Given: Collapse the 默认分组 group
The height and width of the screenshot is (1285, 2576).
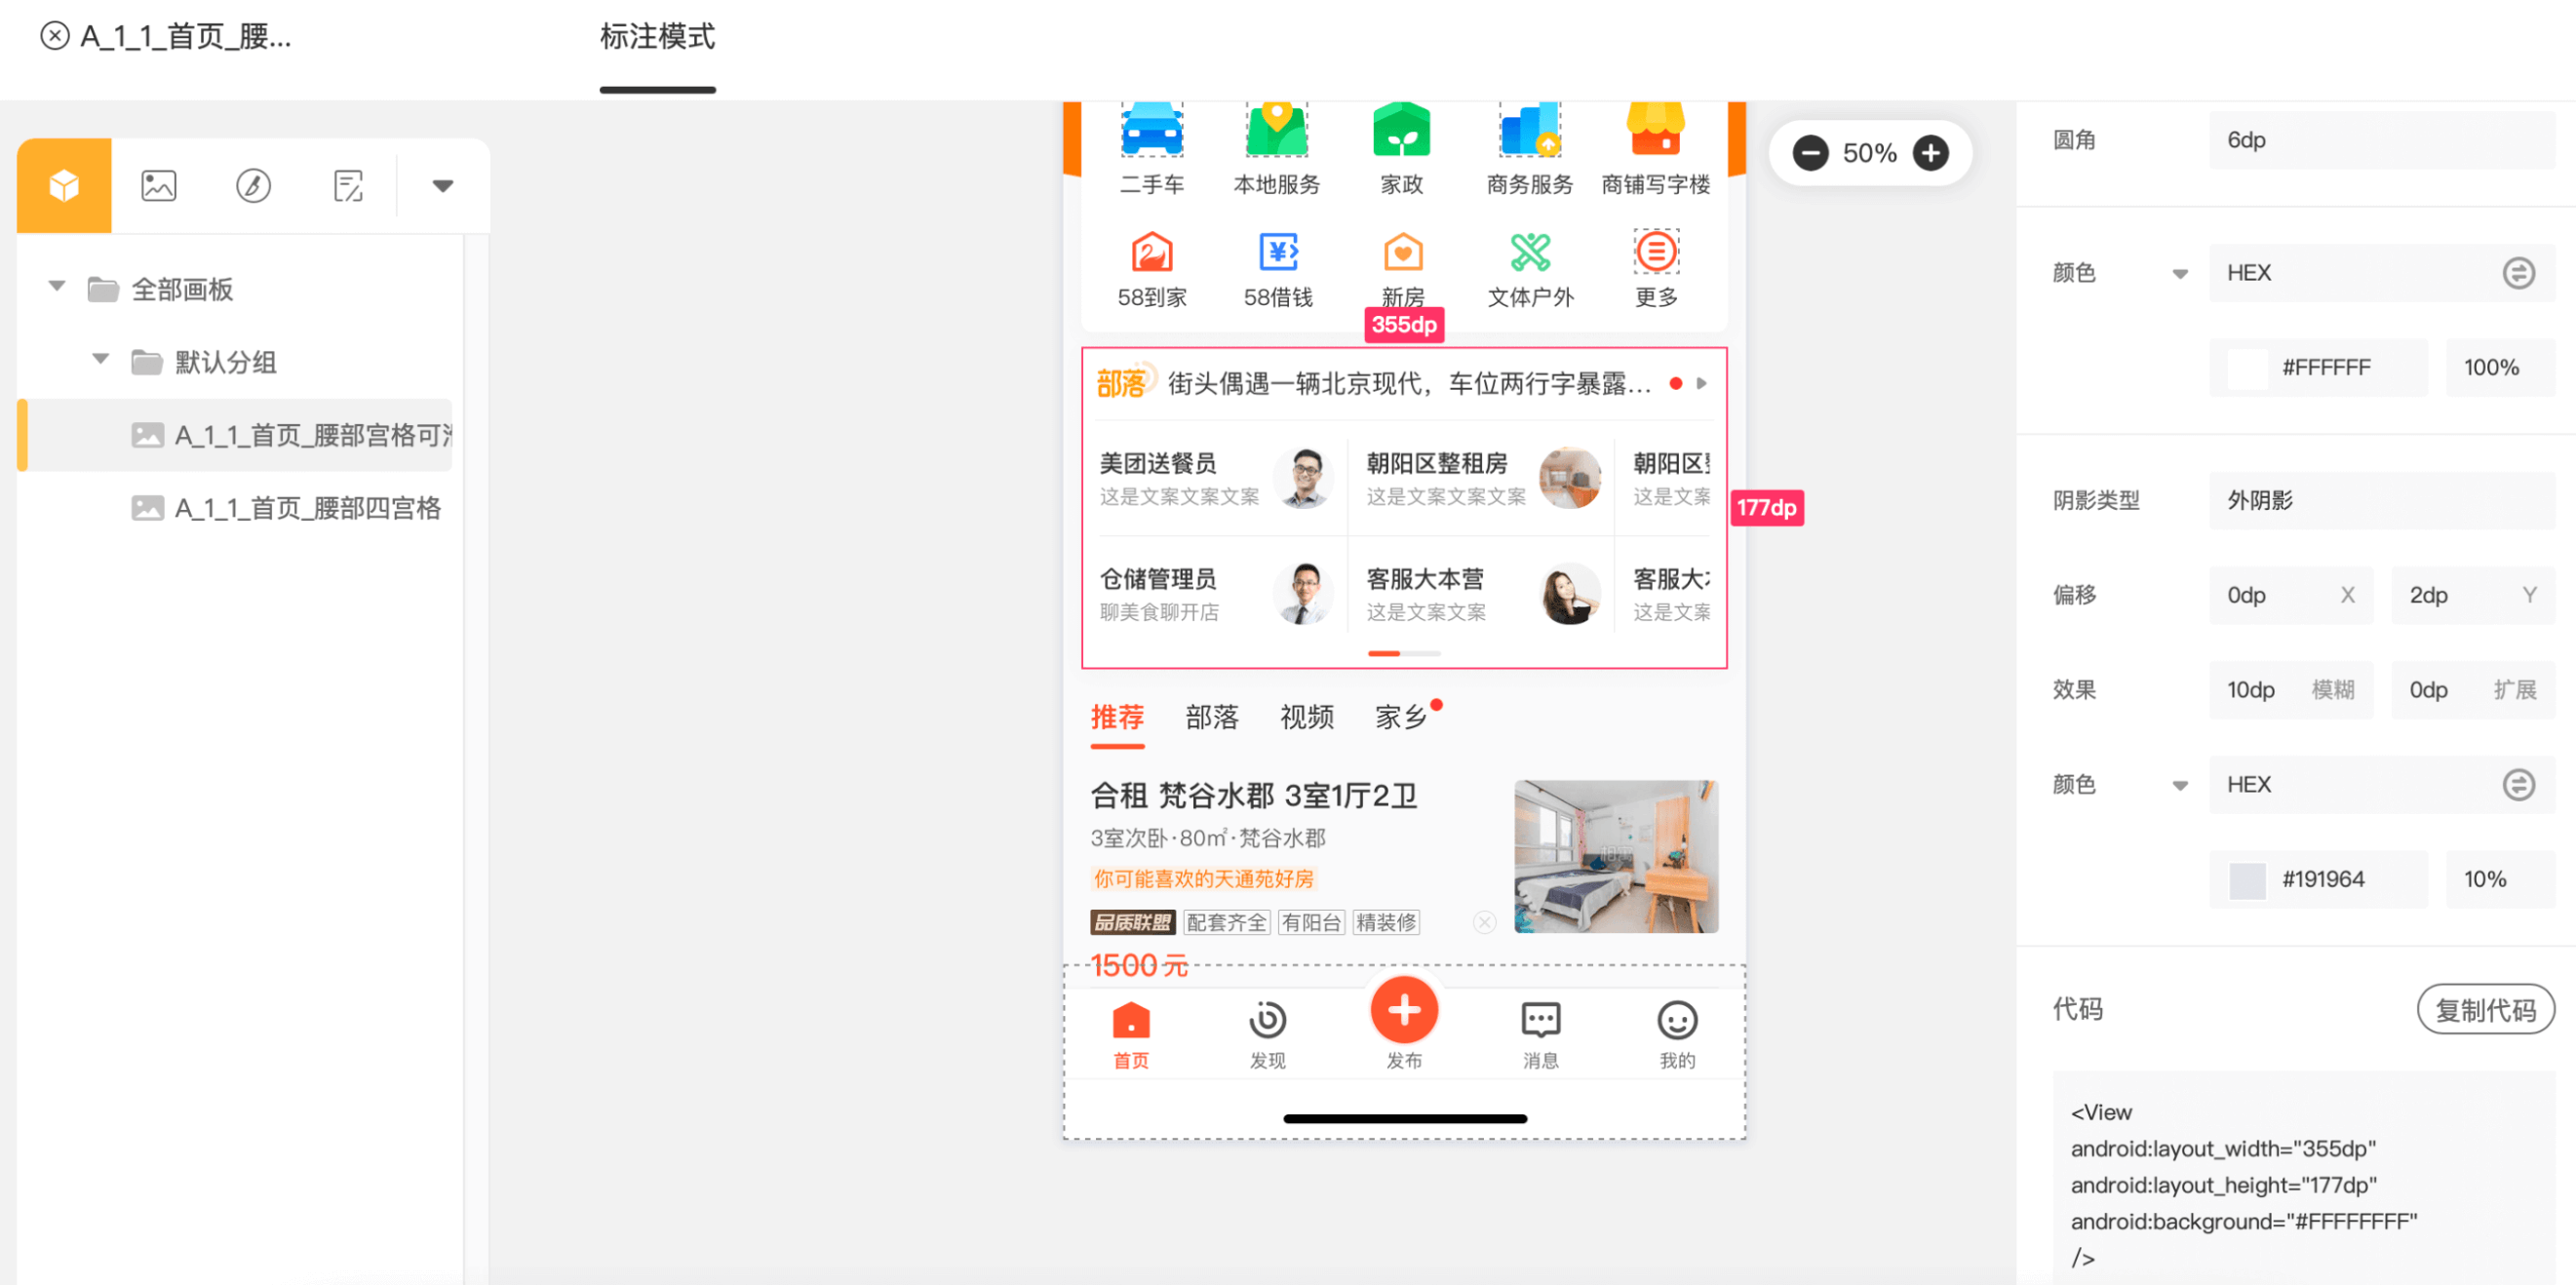Looking at the screenshot, I should pos(100,359).
